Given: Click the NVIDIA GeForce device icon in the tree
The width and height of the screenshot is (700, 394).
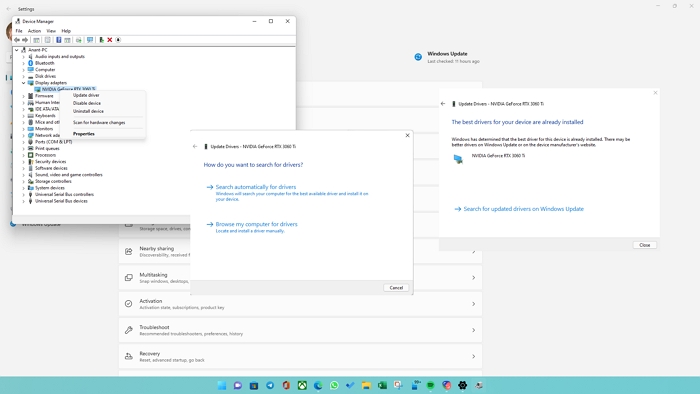Looking at the screenshot, I should (x=38, y=89).
